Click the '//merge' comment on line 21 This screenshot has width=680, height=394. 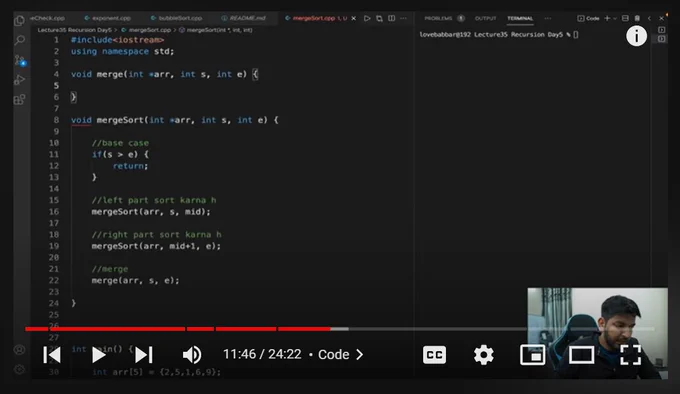(x=110, y=269)
